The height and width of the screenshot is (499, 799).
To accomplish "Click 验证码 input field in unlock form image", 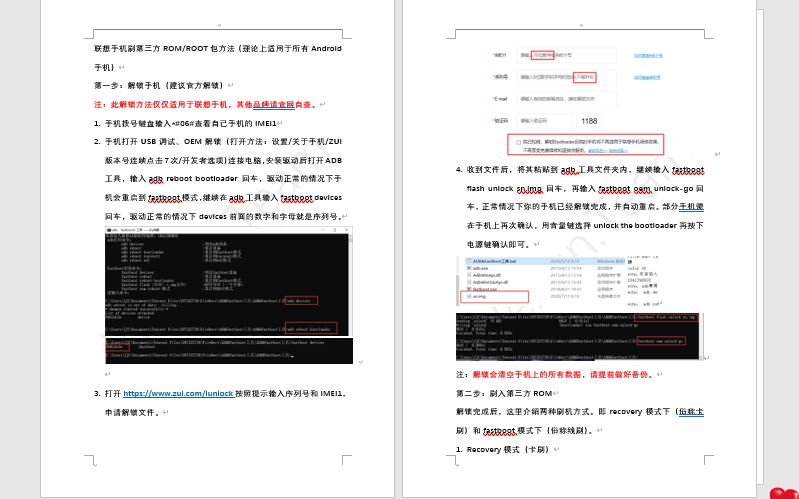I will click(545, 121).
